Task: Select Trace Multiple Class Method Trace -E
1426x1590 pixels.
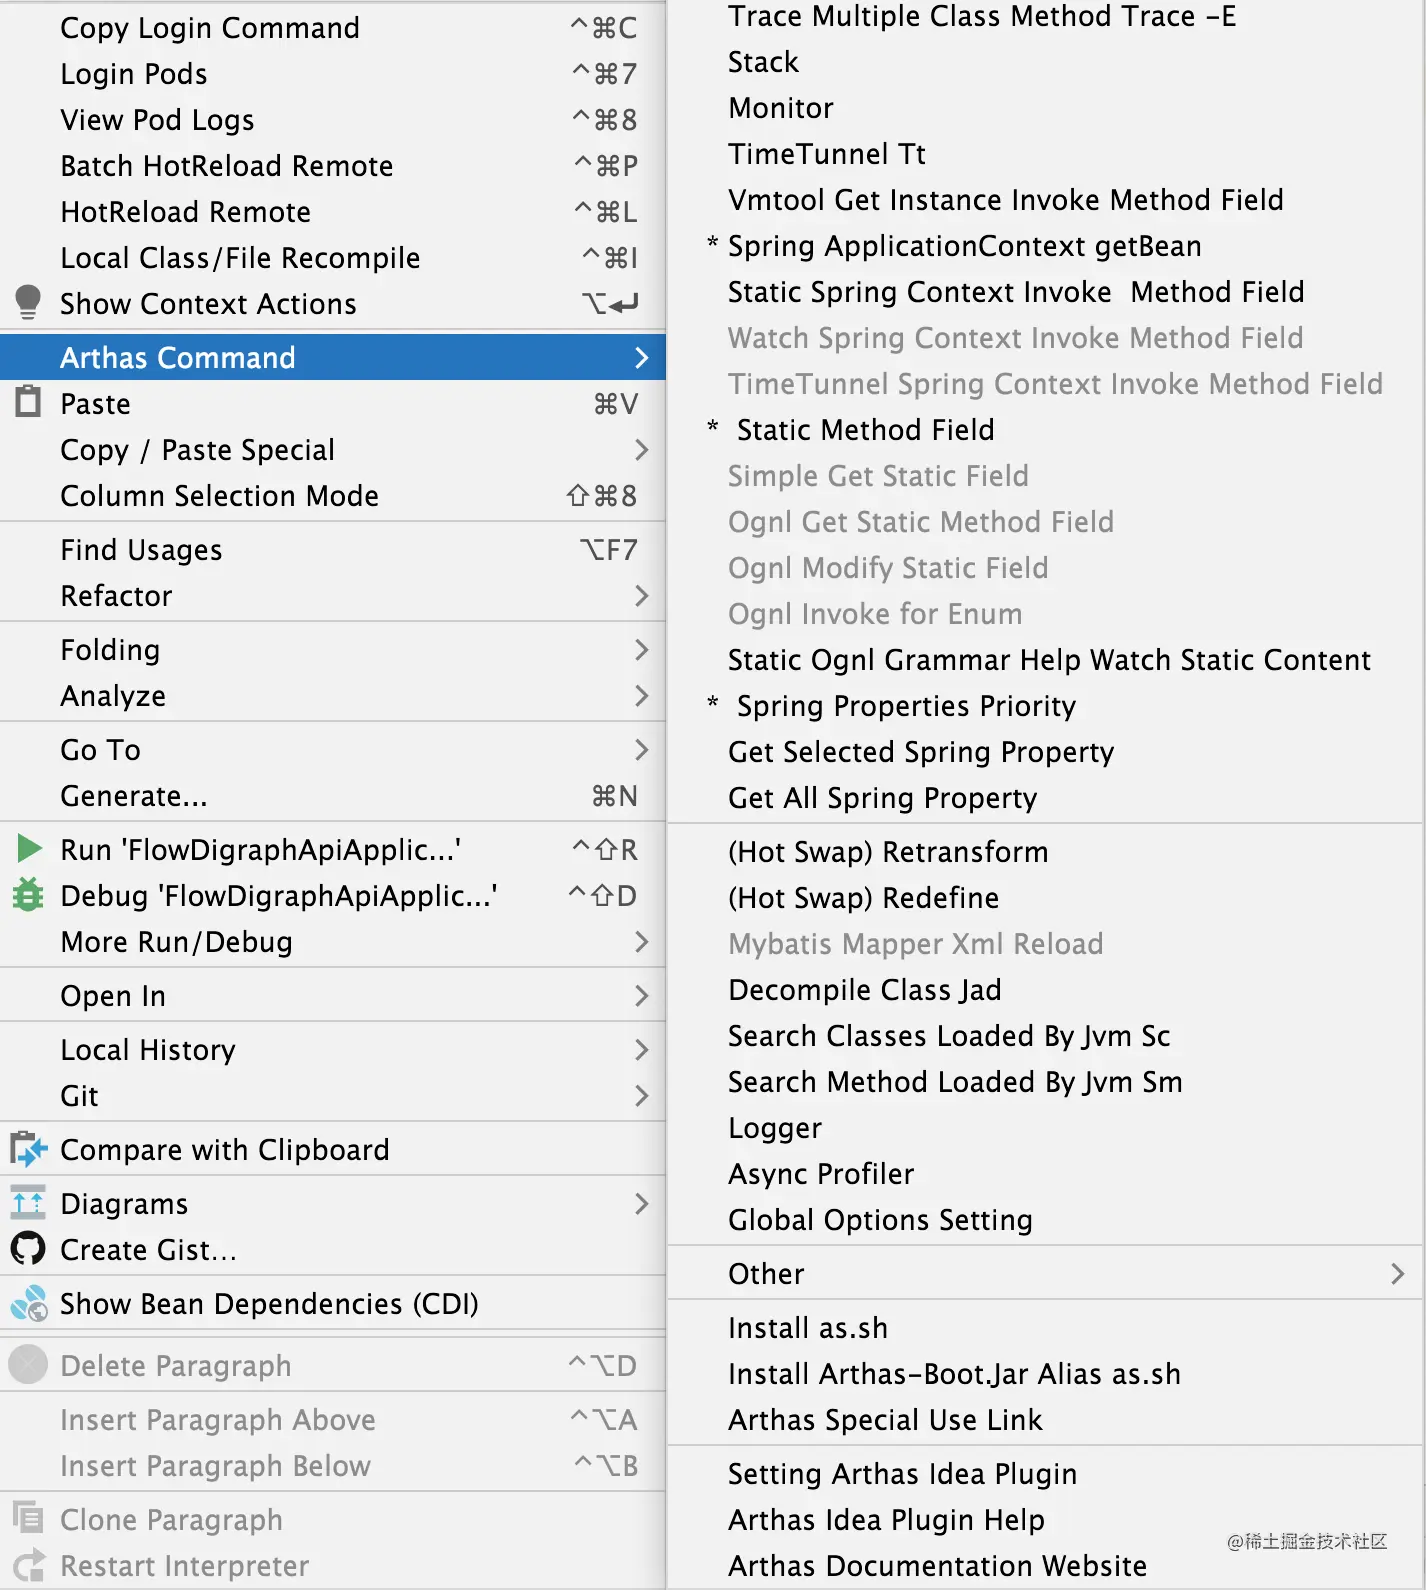Action: point(1045,17)
